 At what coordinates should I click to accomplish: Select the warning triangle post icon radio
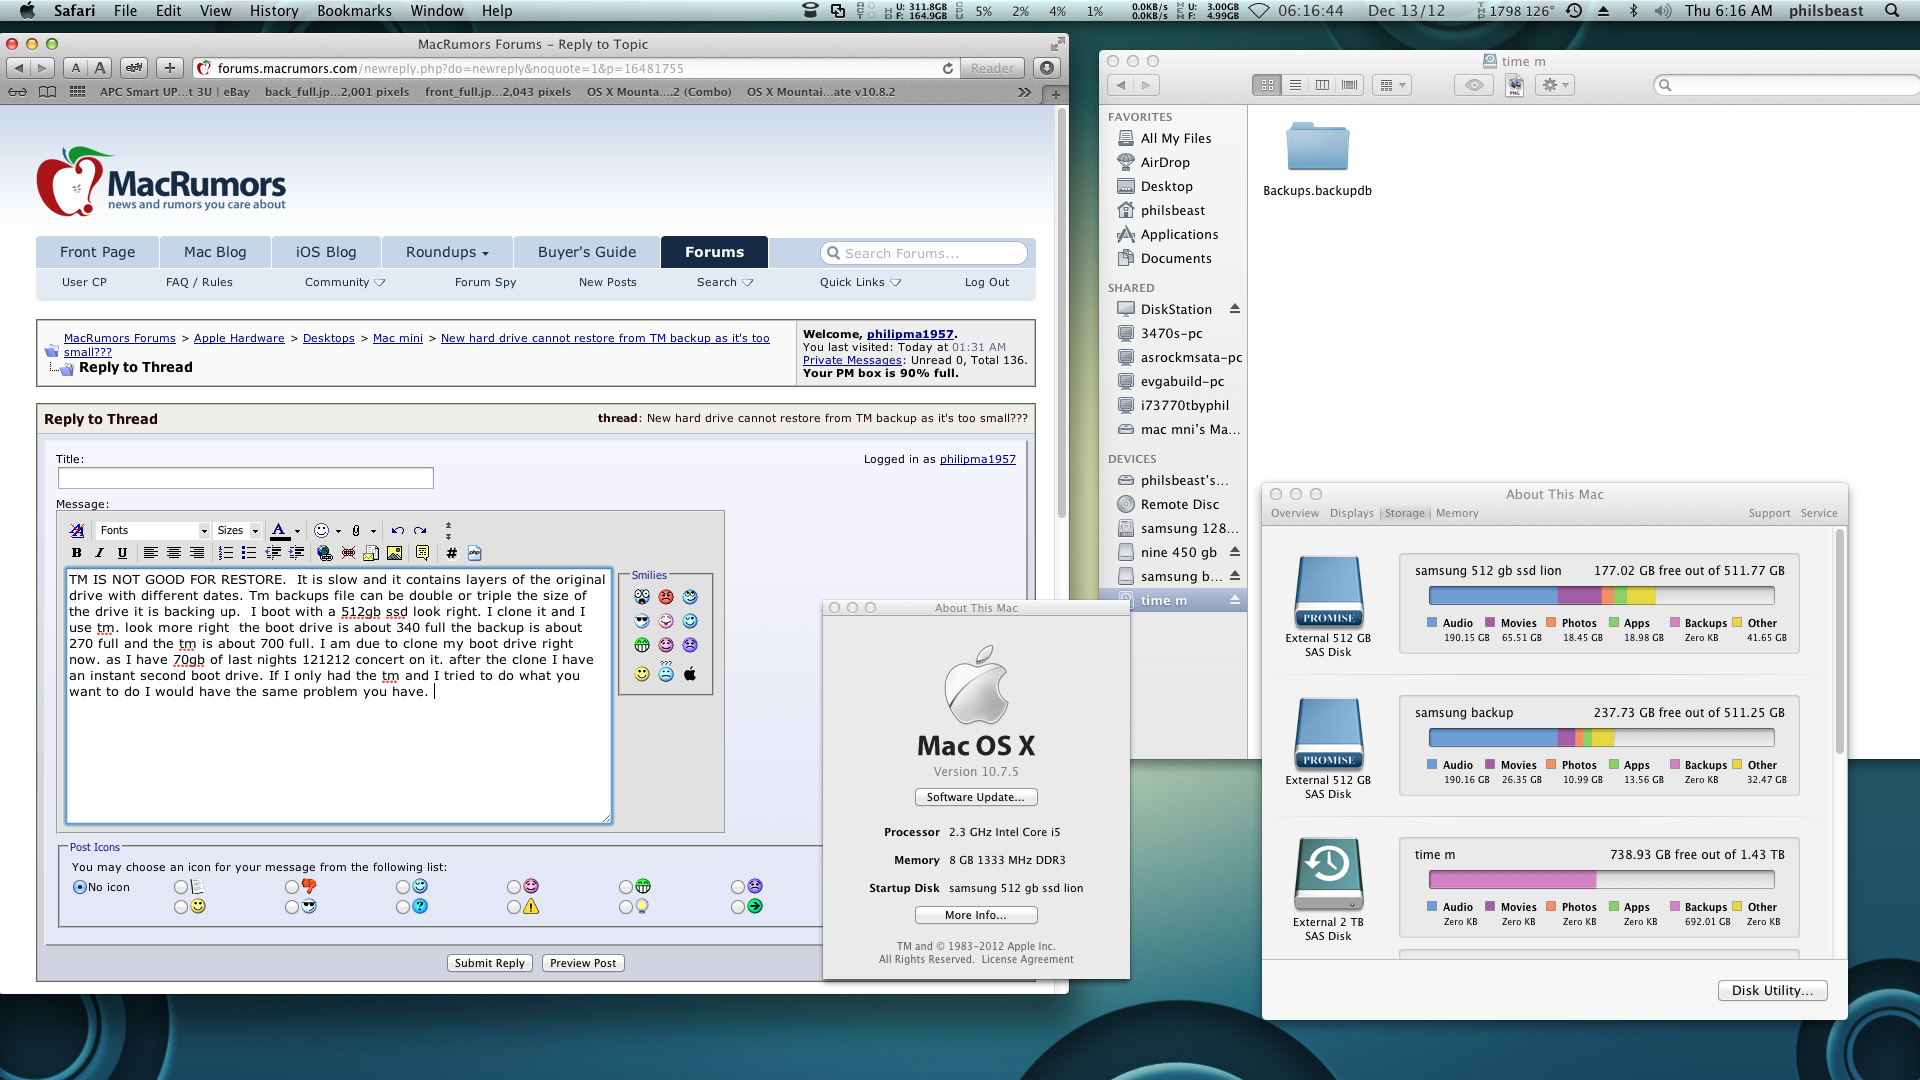point(514,907)
